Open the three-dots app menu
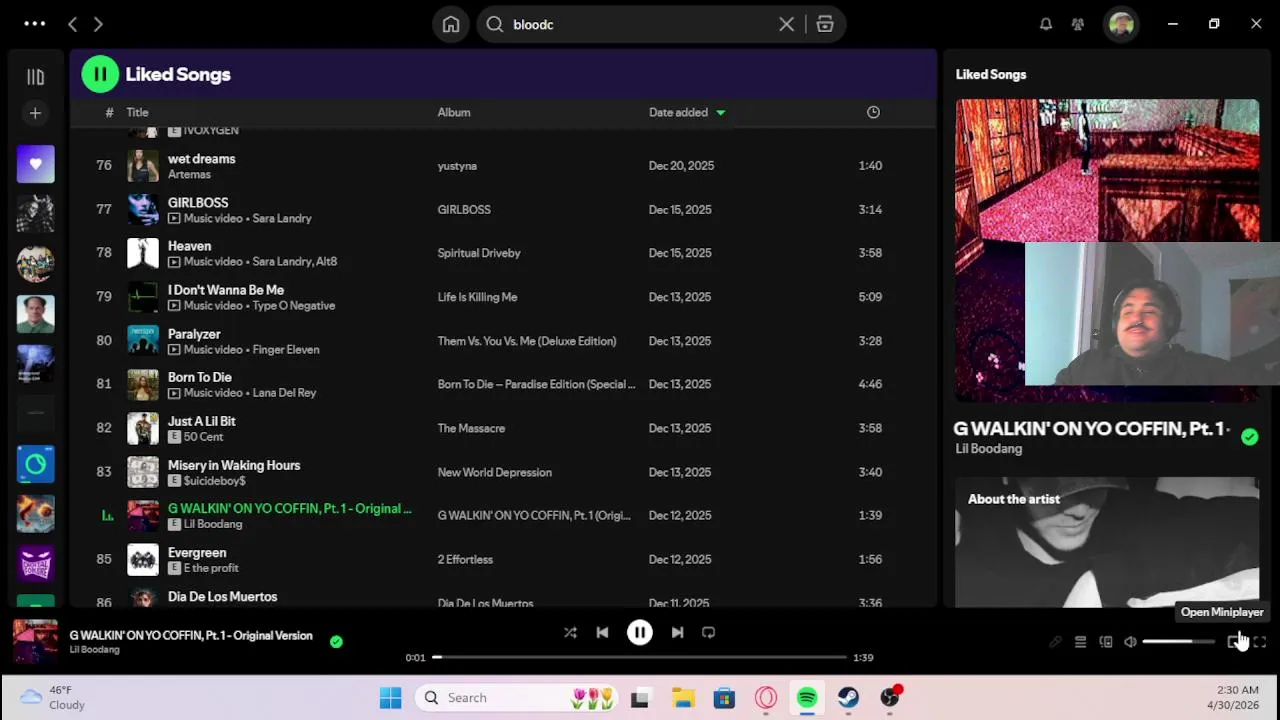The image size is (1280, 720). pyautogui.click(x=34, y=24)
